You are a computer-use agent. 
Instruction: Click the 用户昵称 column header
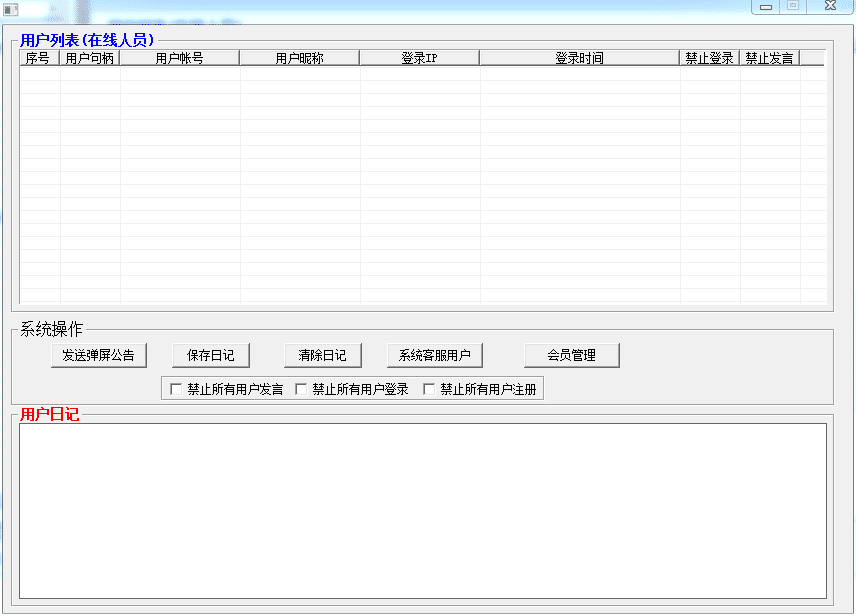coord(297,57)
